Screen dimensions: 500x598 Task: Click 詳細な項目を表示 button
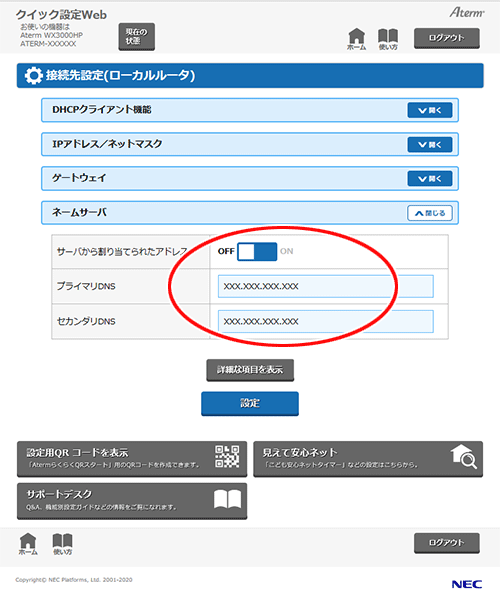pos(250,370)
